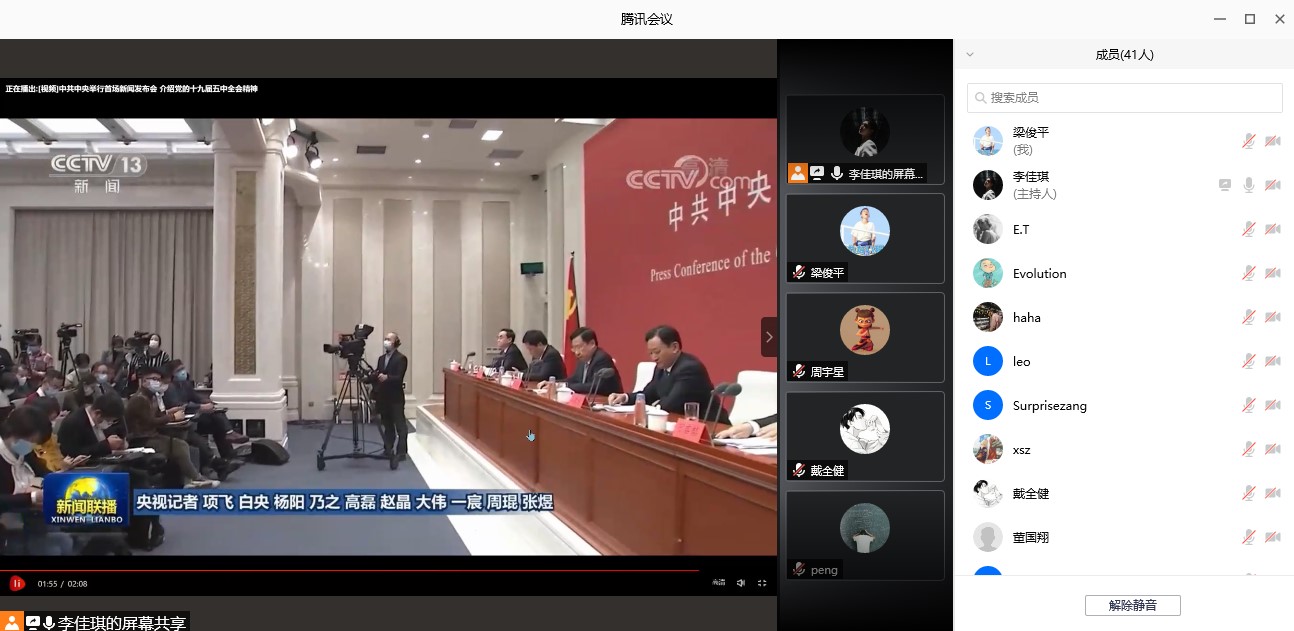Screen dimensions: 1294x631
Task: Click 董国翔's camera-off icon
Action: click(x=1273, y=537)
